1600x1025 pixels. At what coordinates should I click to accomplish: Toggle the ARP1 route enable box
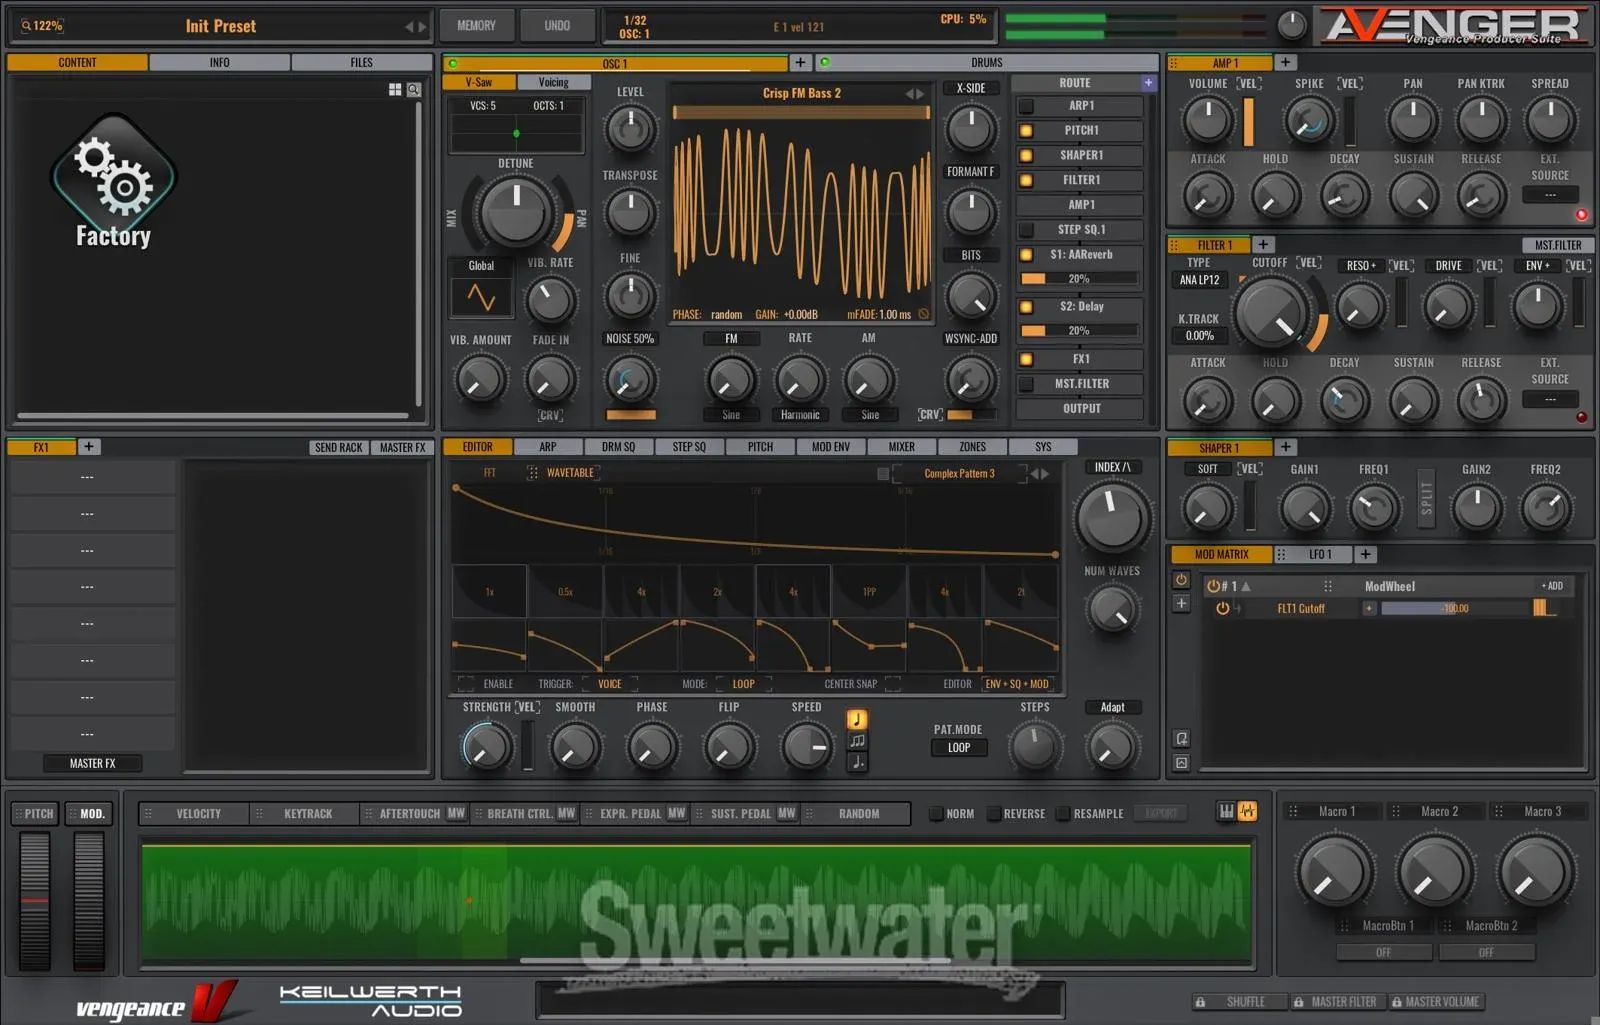point(1026,105)
